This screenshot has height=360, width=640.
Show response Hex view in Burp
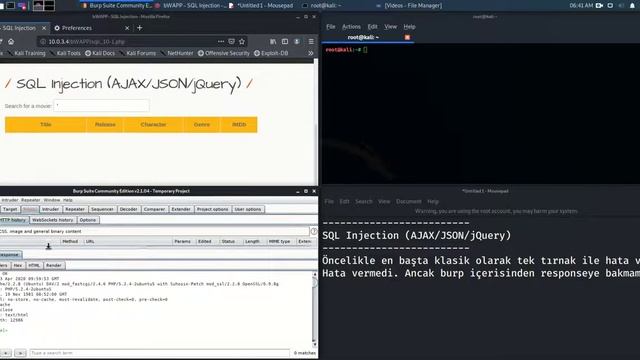point(18,265)
